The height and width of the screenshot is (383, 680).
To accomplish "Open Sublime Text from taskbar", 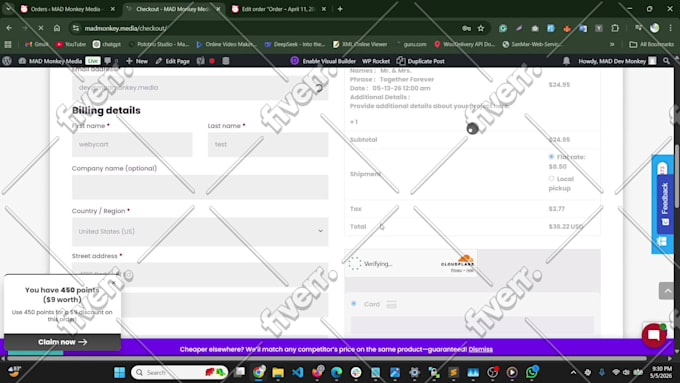I will click(x=454, y=372).
